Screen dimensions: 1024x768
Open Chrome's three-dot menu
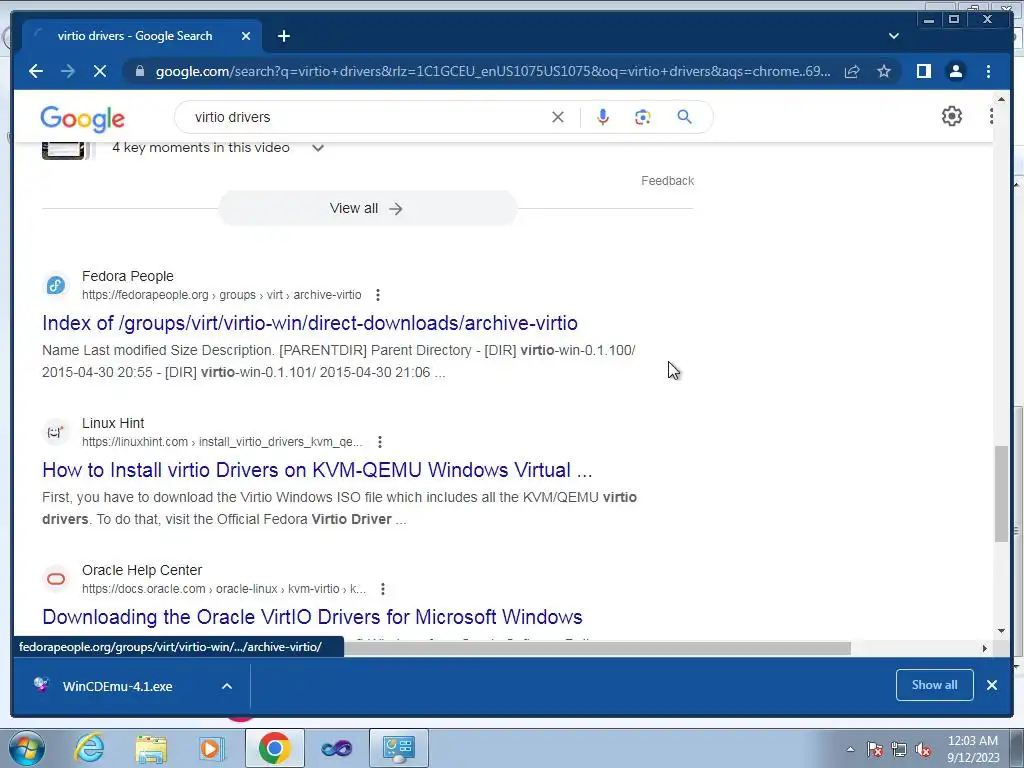988,71
